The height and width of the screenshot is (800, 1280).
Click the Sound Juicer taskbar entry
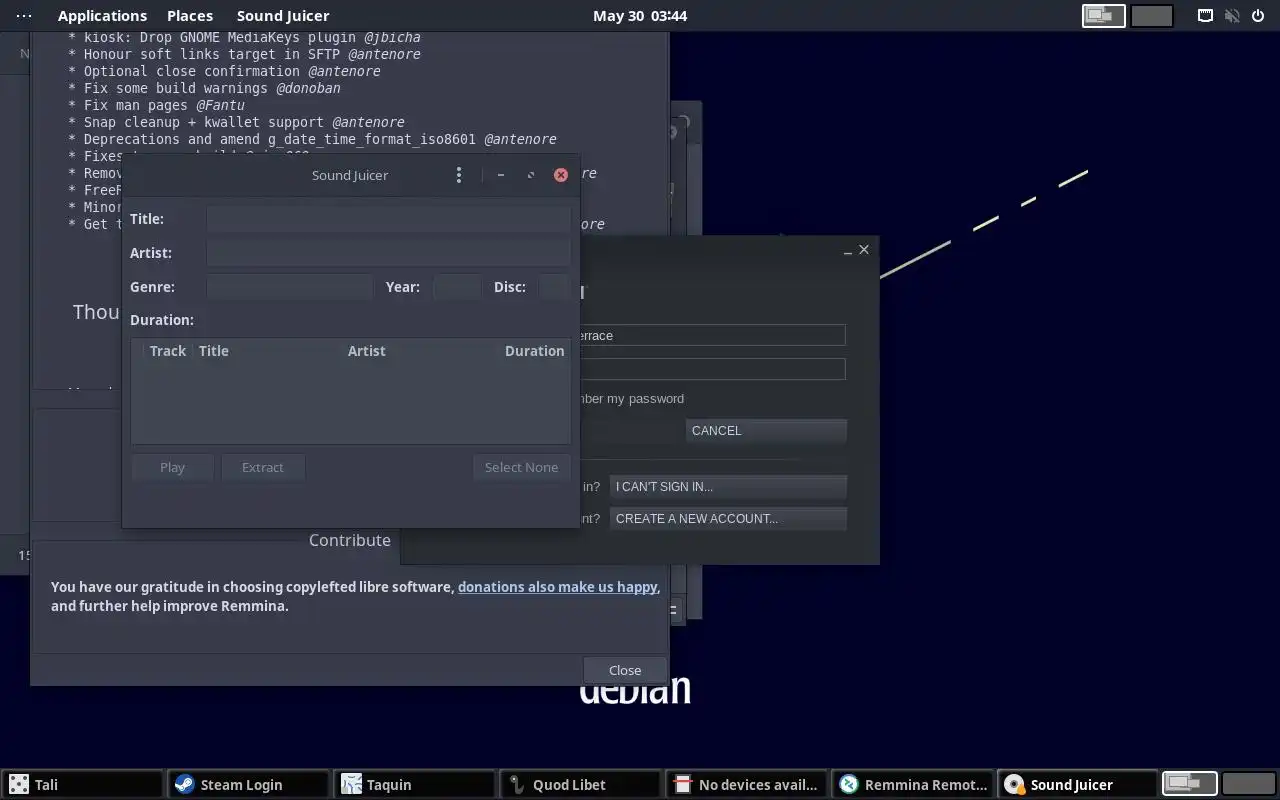click(1078, 785)
